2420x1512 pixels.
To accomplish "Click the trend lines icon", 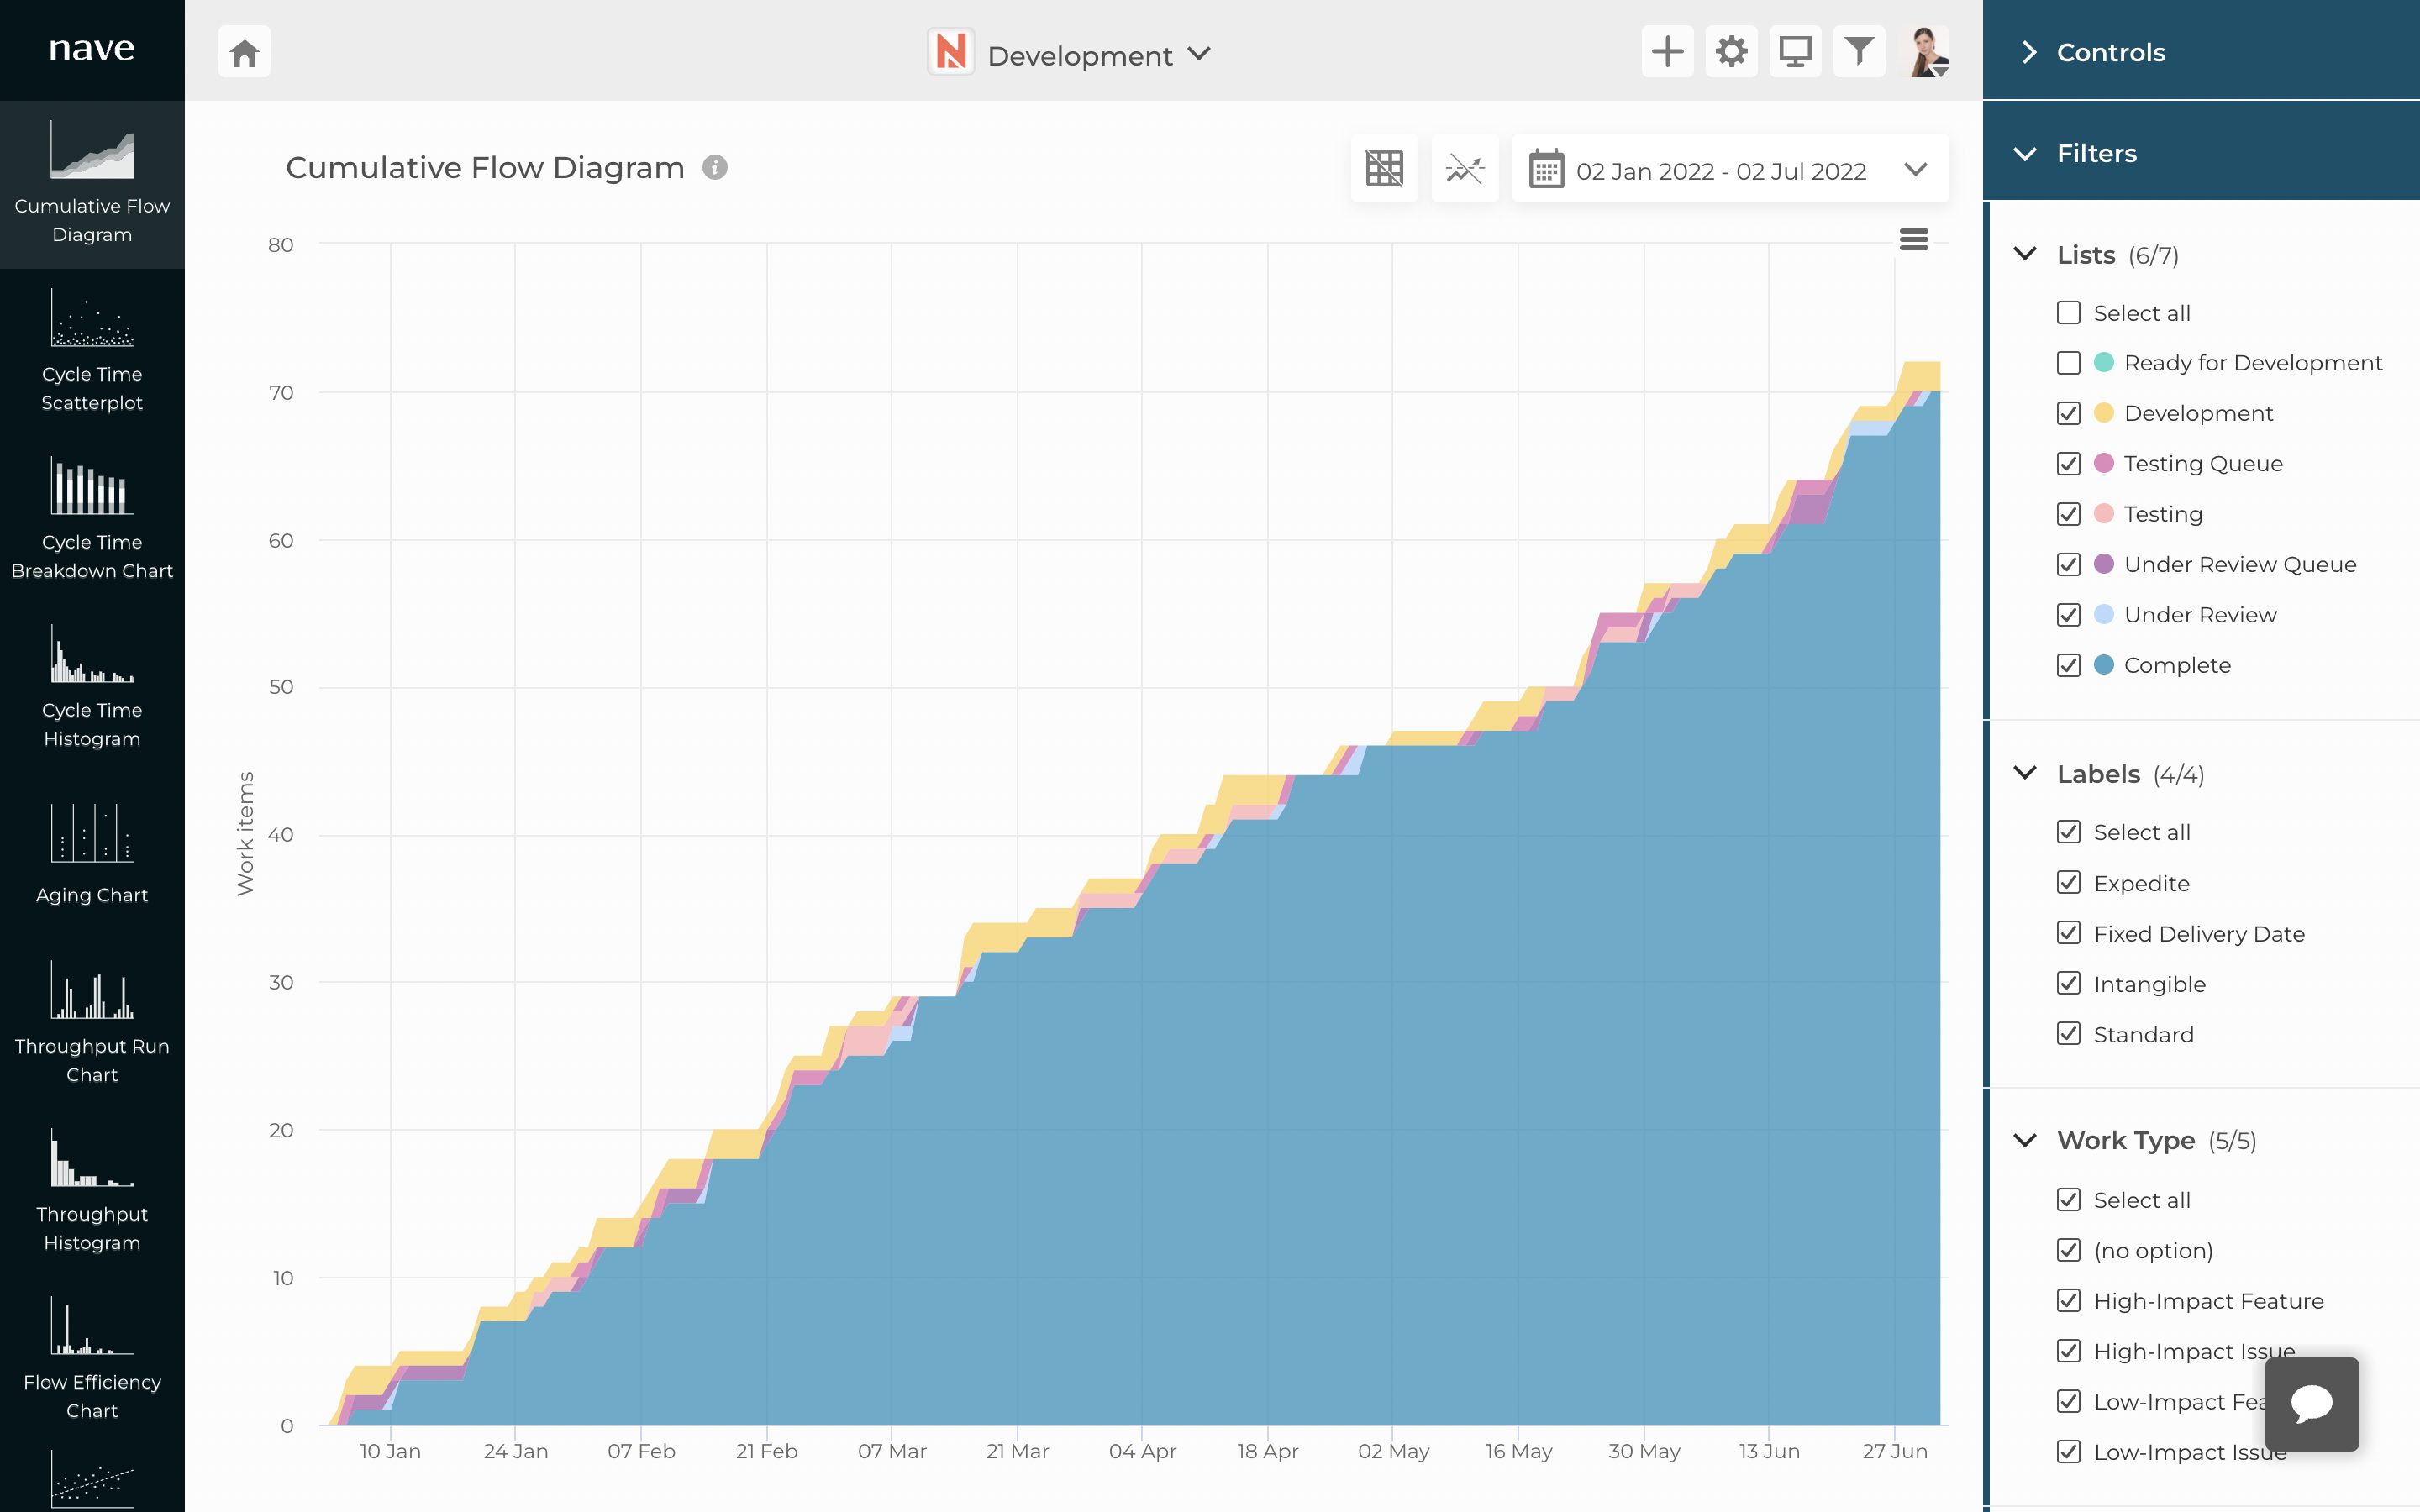I will coord(1465,169).
